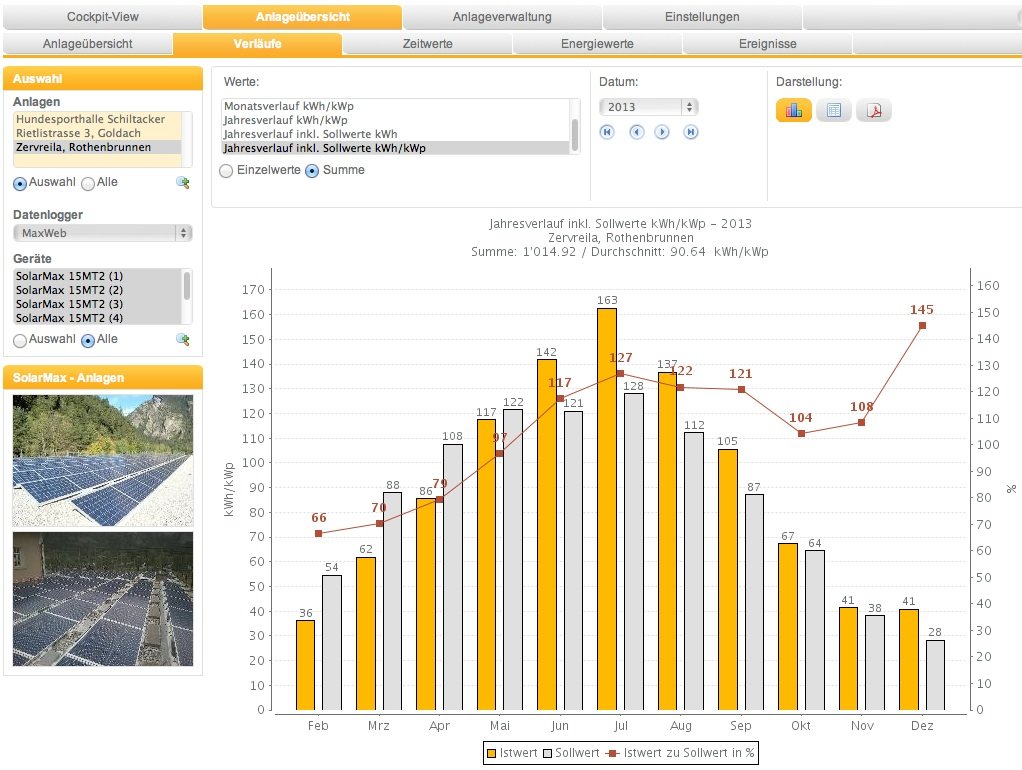The width and height of the screenshot is (1022, 770).
Task: Open lower solar panel roof photo
Action: point(103,599)
